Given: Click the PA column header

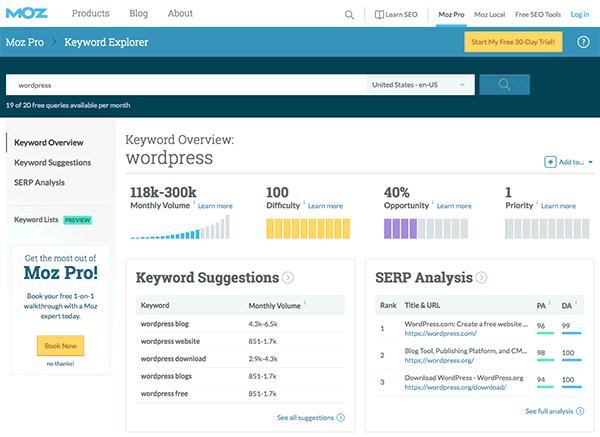Looking at the screenshot, I should pyautogui.click(x=541, y=306).
